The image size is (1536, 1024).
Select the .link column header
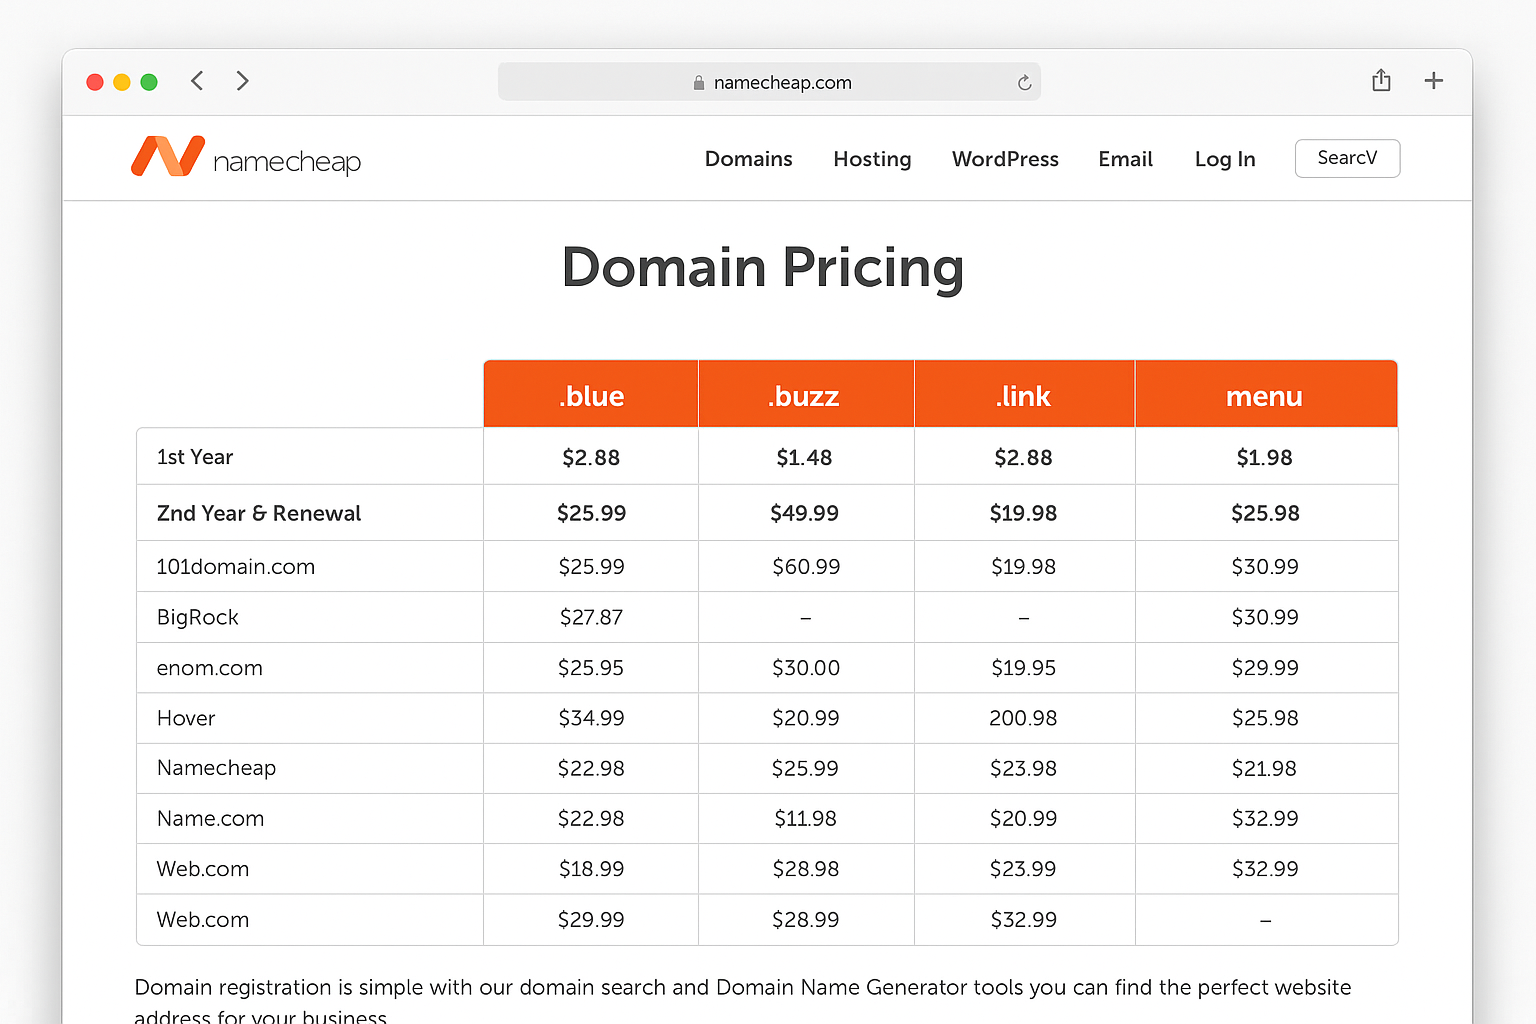pos(1024,395)
